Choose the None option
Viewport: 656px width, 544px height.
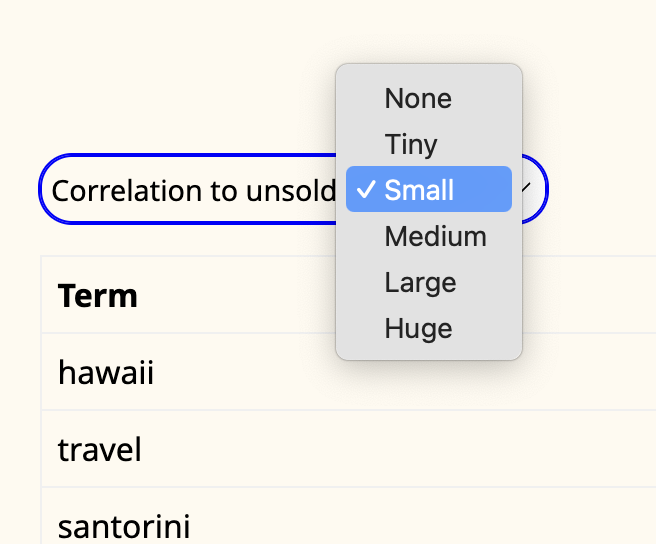coord(429,98)
